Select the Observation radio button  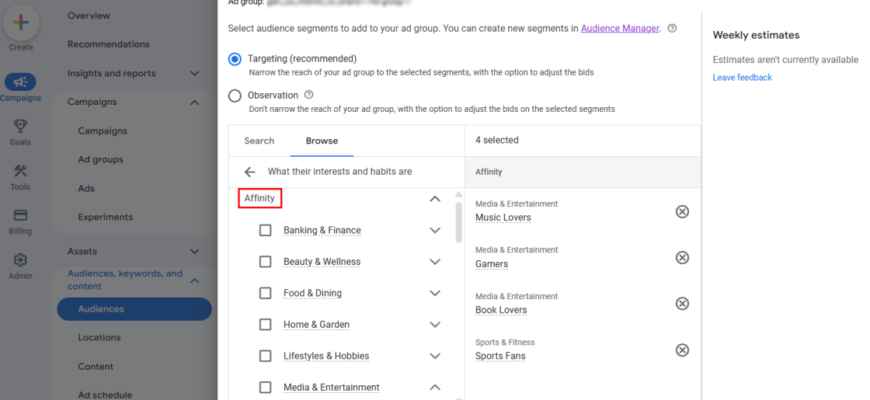click(235, 96)
